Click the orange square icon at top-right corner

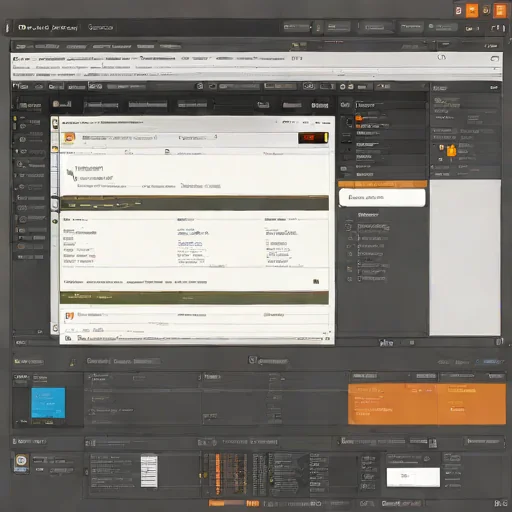(x=500, y=11)
